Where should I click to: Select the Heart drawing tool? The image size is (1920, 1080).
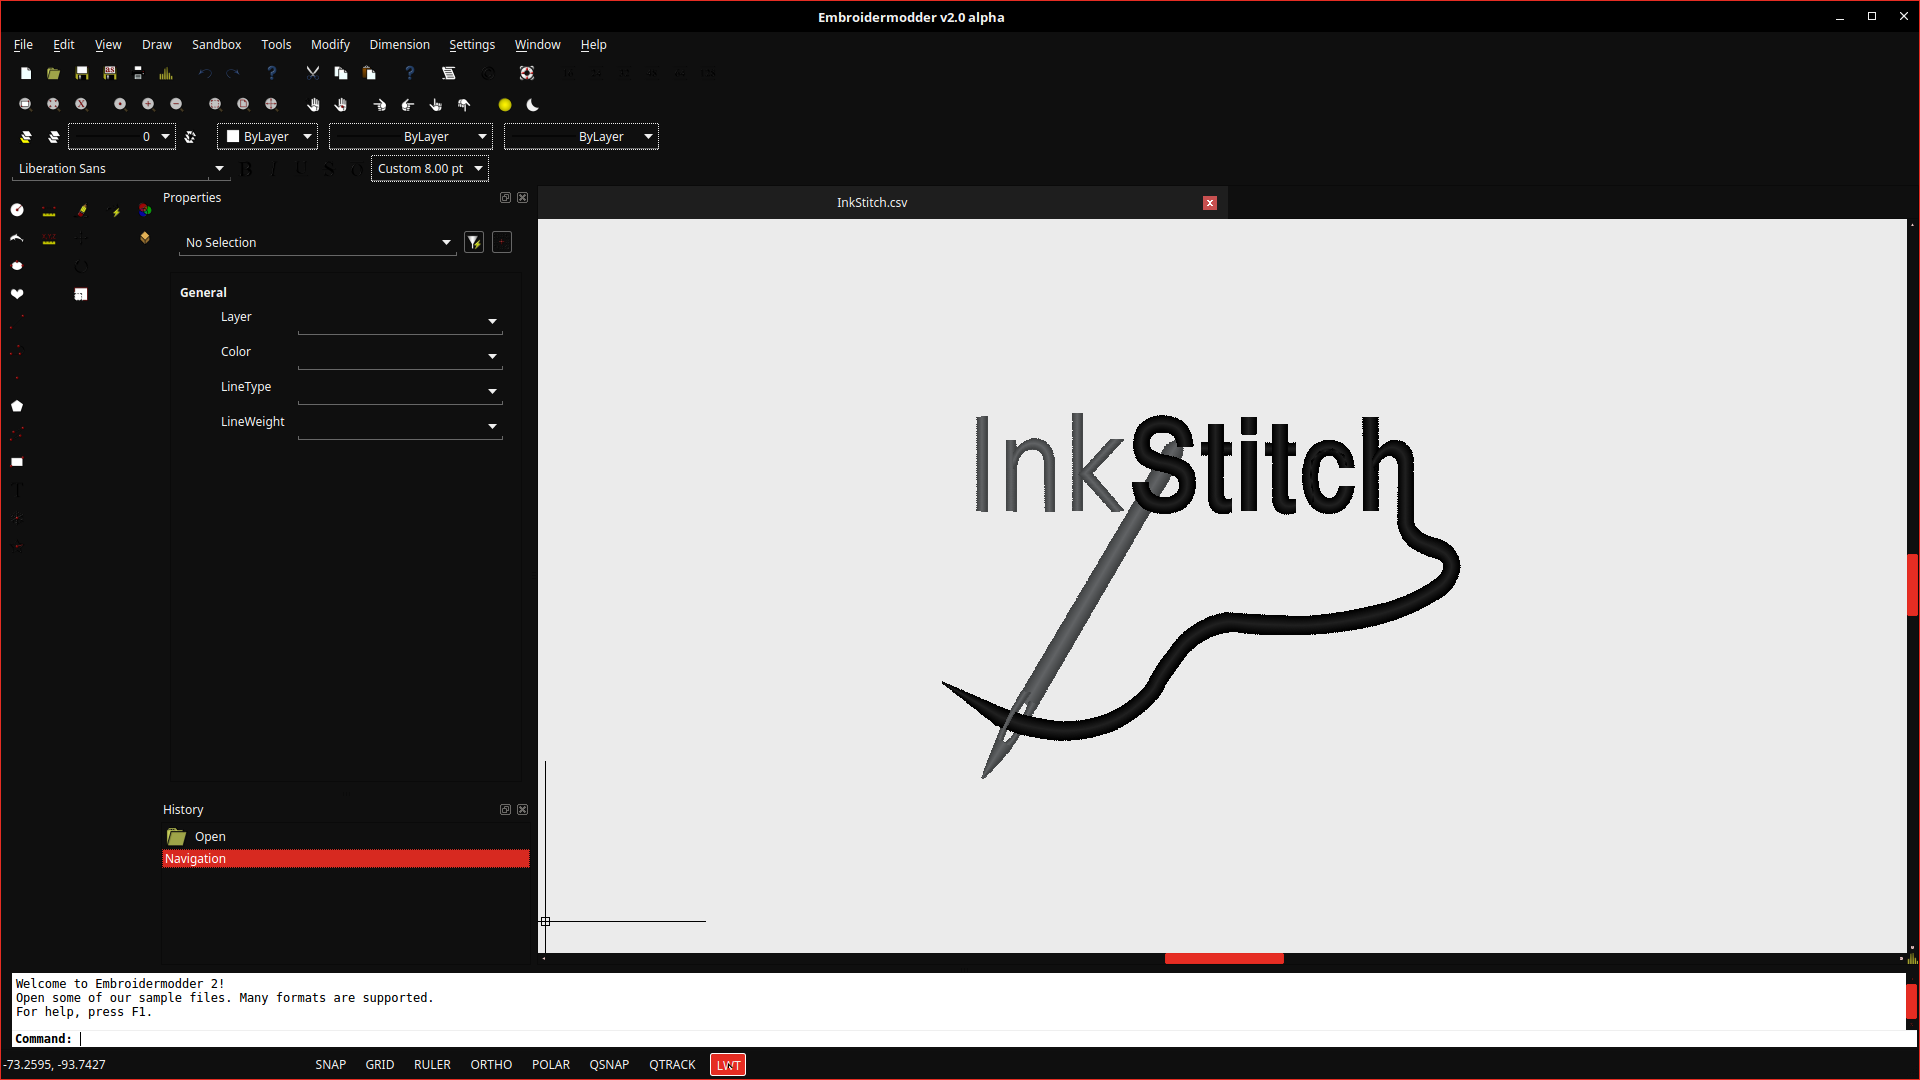click(16, 293)
